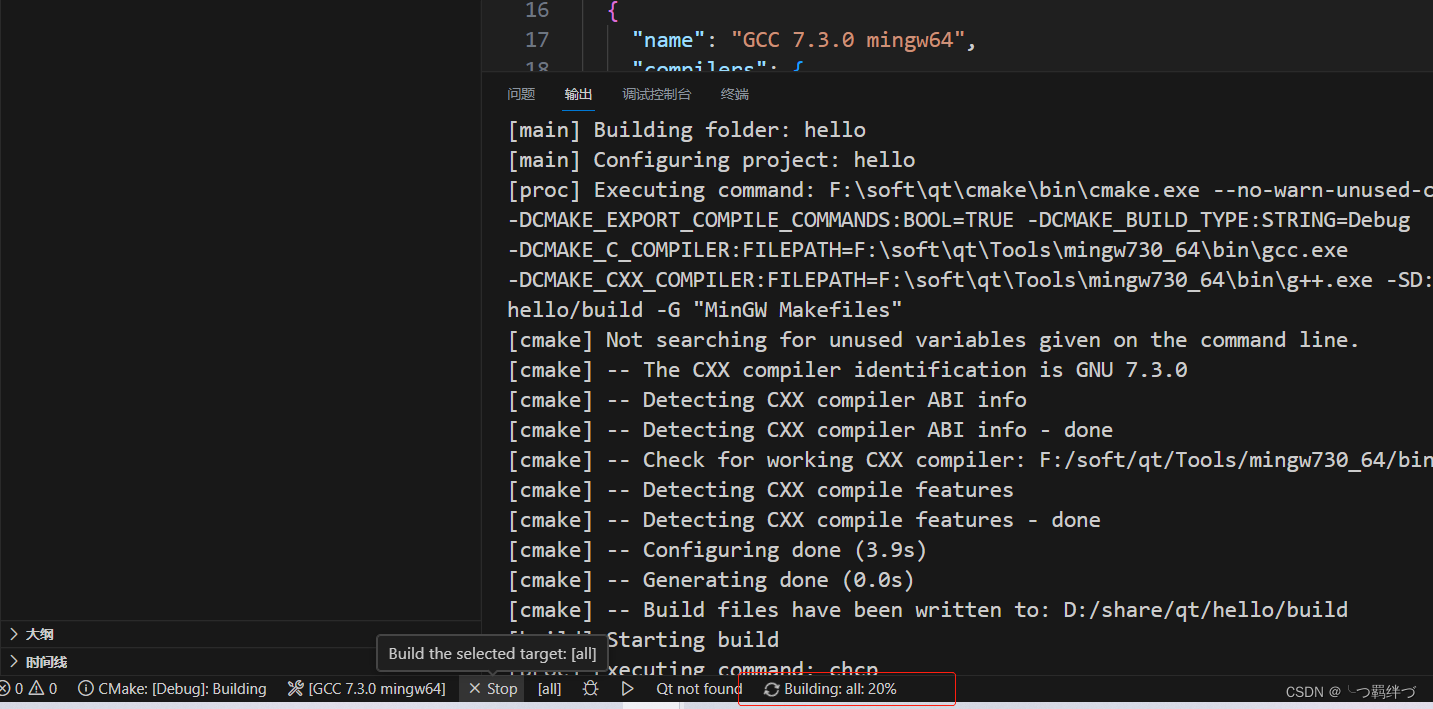This screenshot has height=709, width=1433.
Task: Click 'hello/build -G "MinGW Makefiles"' line
Action: pyautogui.click(x=705, y=310)
